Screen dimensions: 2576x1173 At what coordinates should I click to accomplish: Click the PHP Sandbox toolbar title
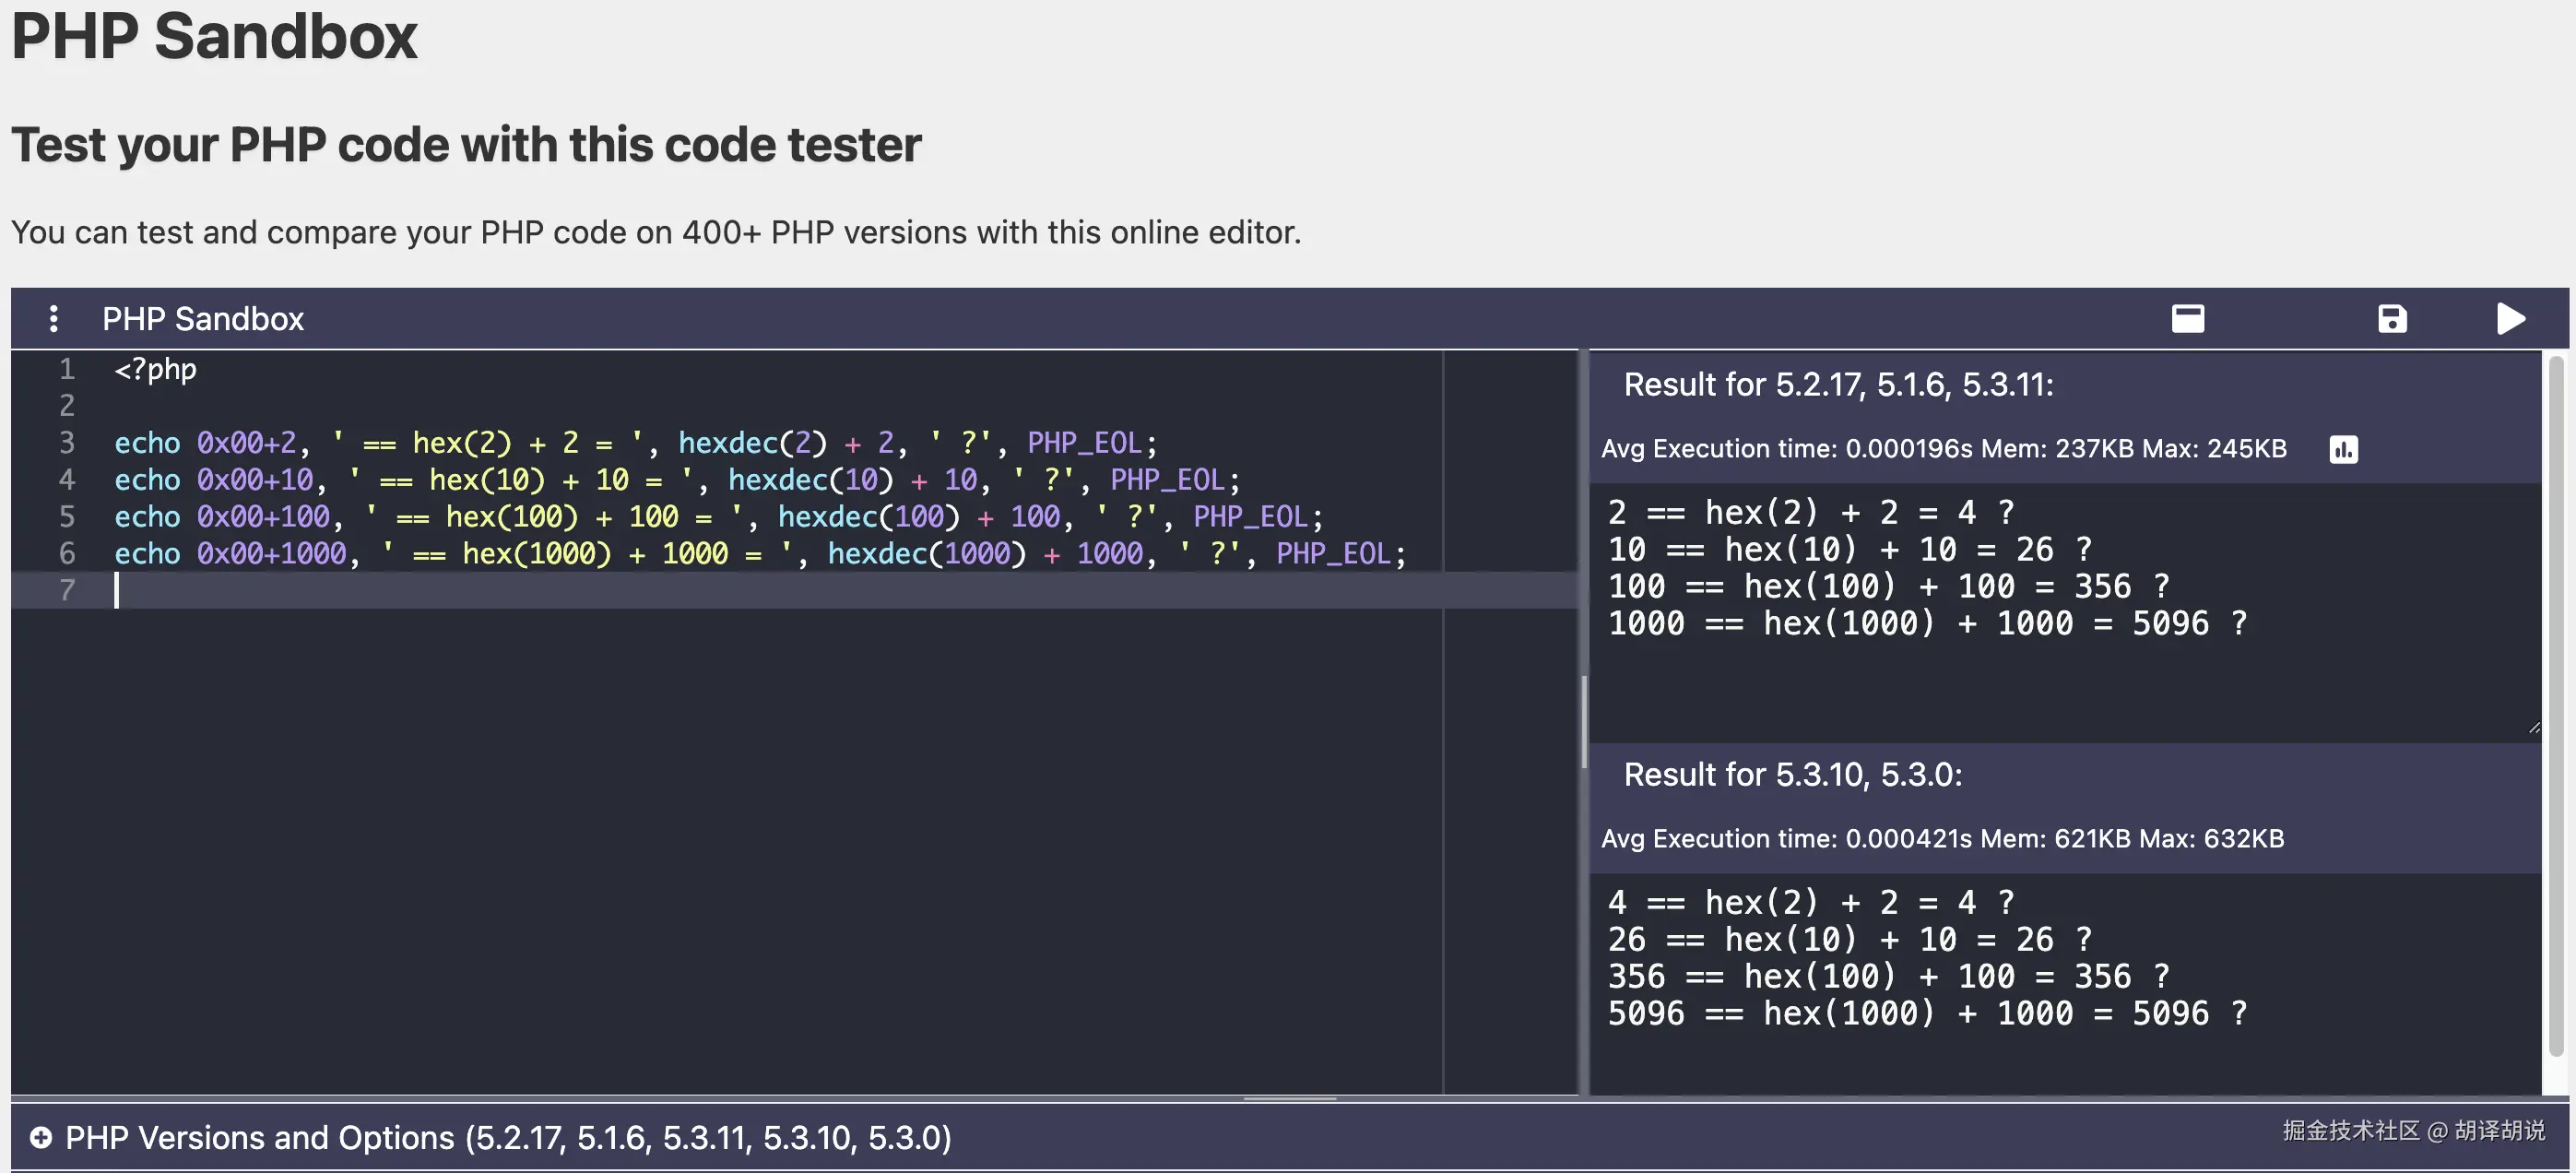click(x=203, y=319)
